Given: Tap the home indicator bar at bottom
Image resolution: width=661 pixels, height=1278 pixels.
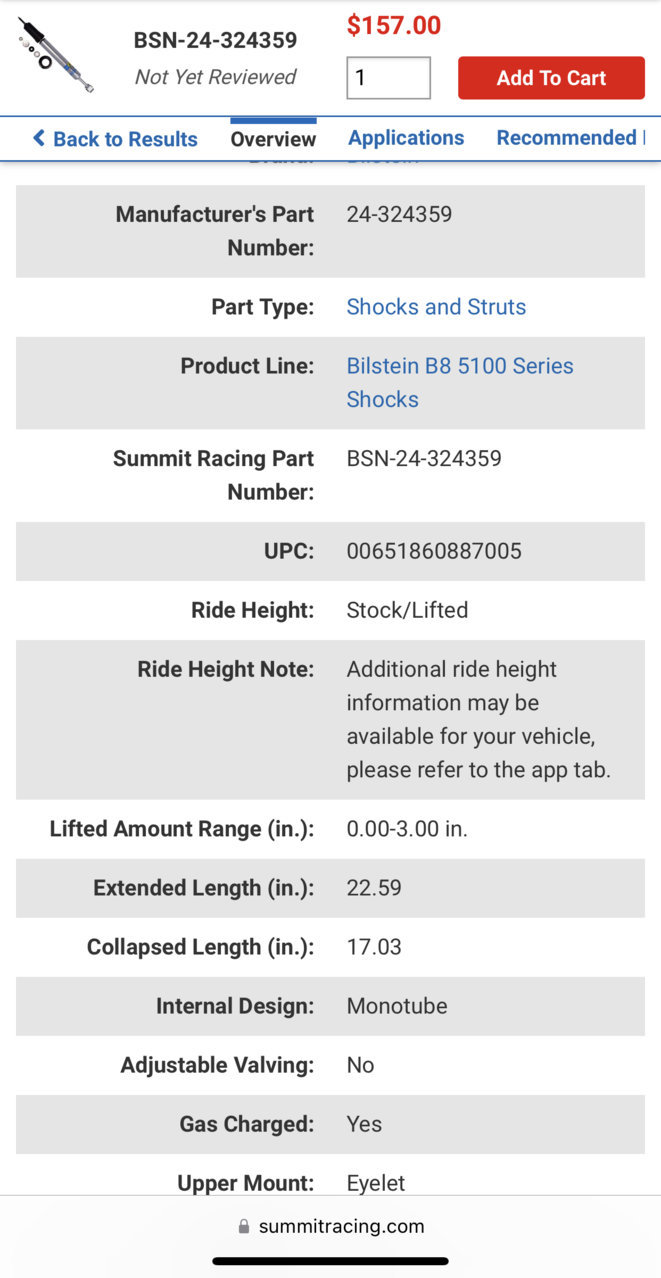Looking at the screenshot, I should tap(330, 1262).
